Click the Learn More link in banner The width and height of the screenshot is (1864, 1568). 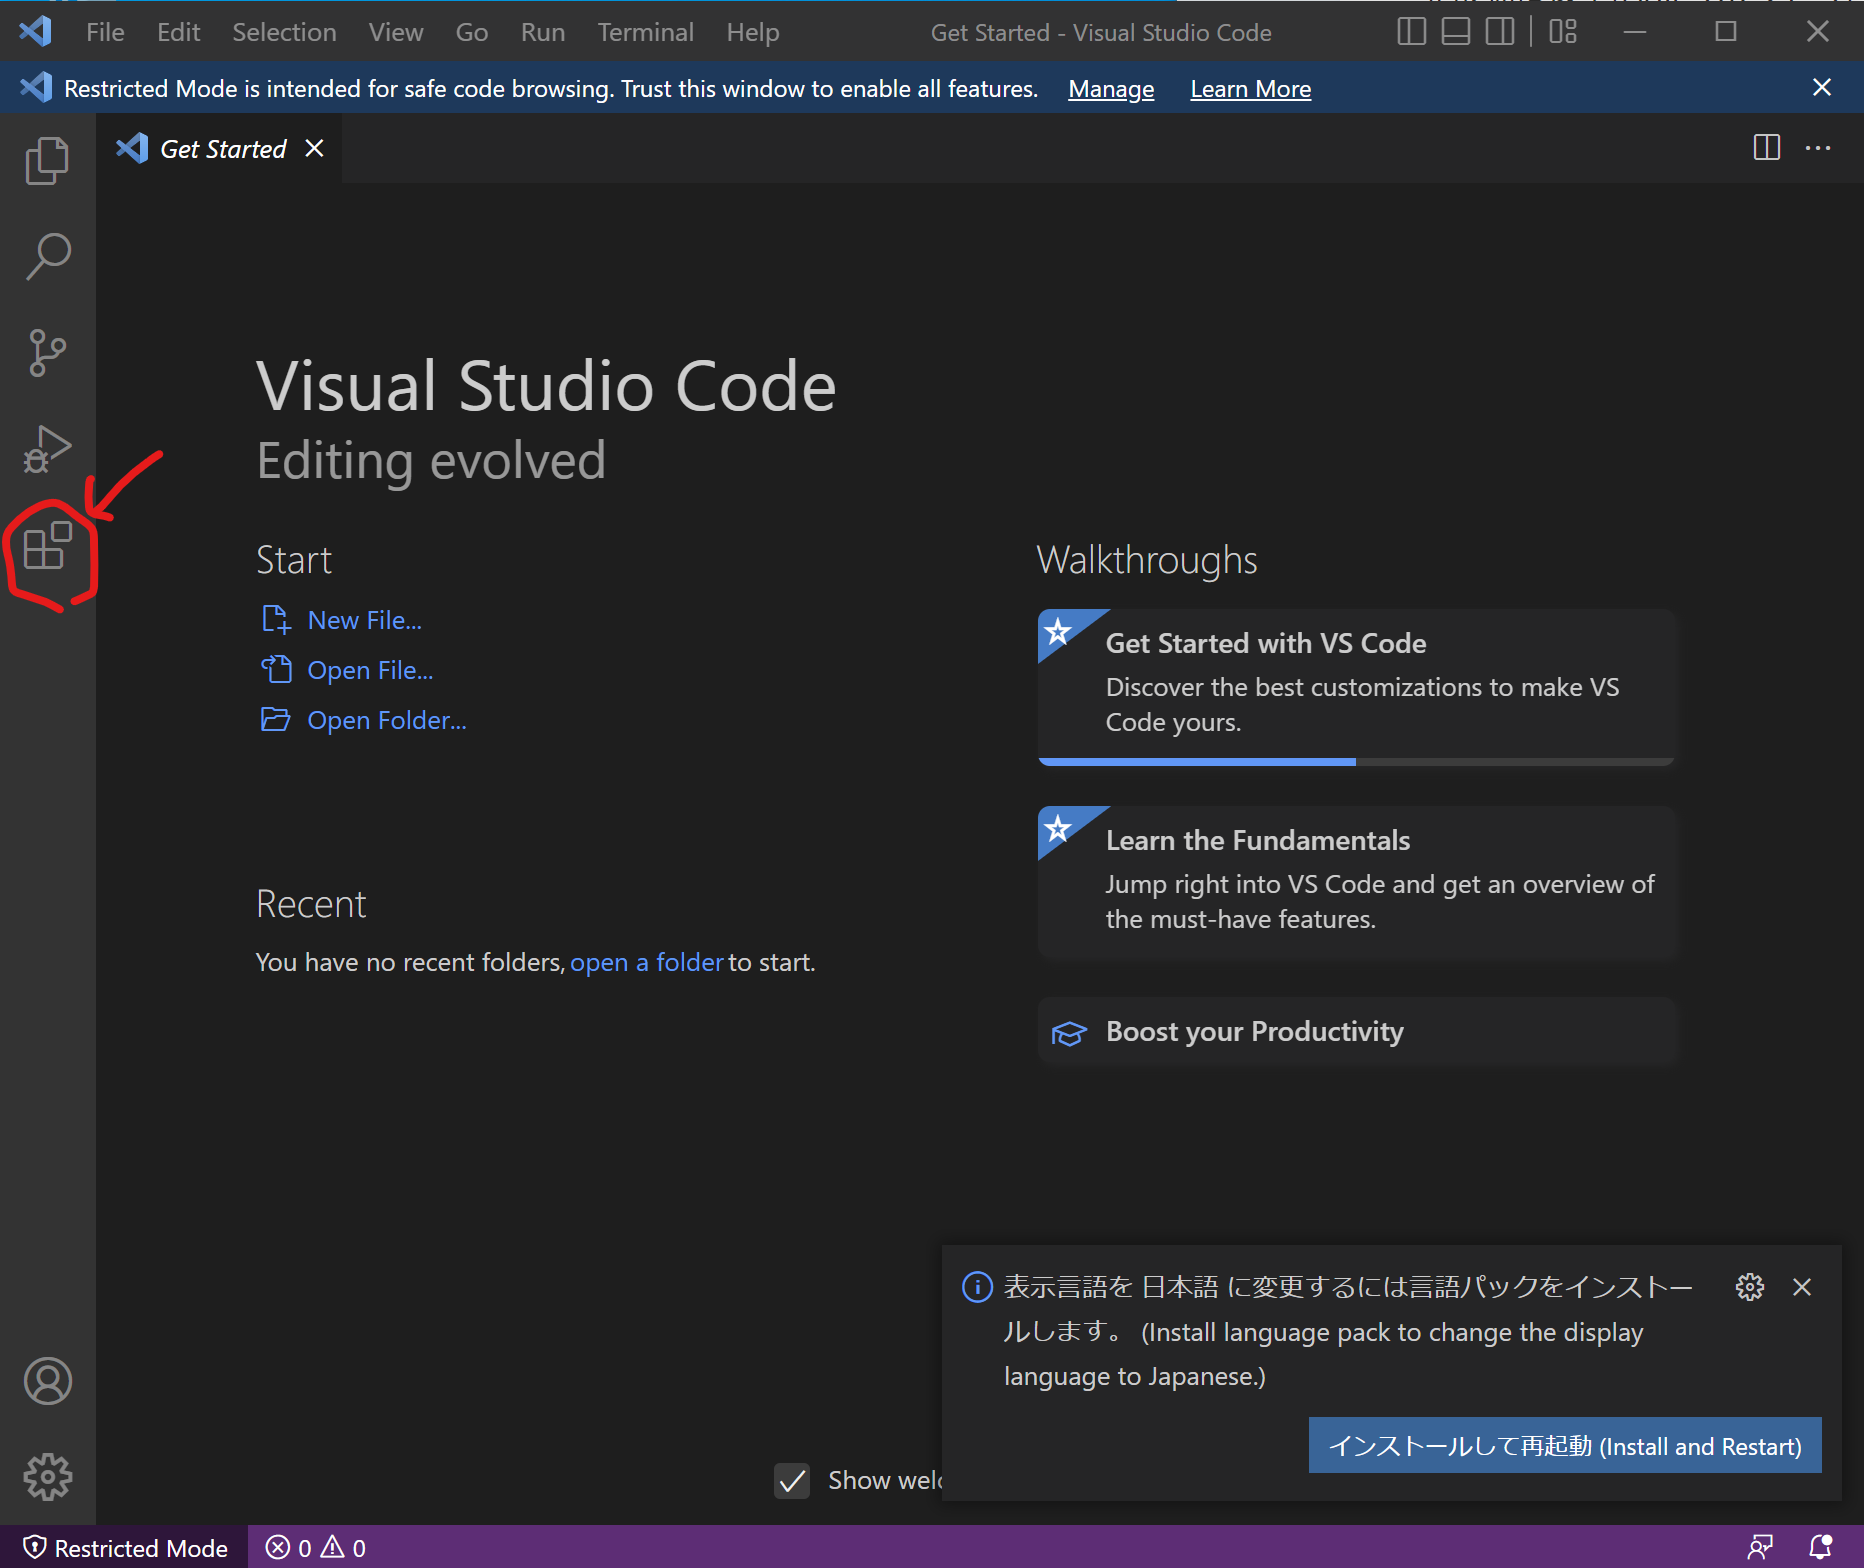(x=1250, y=89)
